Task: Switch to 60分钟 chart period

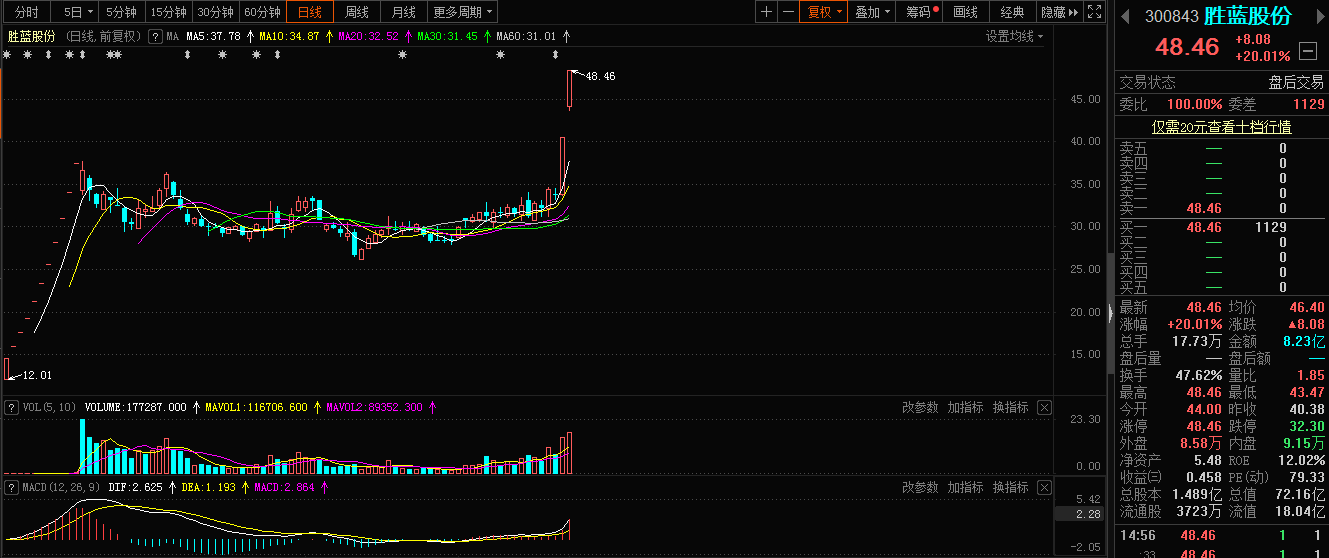Action: (x=262, y=12)
